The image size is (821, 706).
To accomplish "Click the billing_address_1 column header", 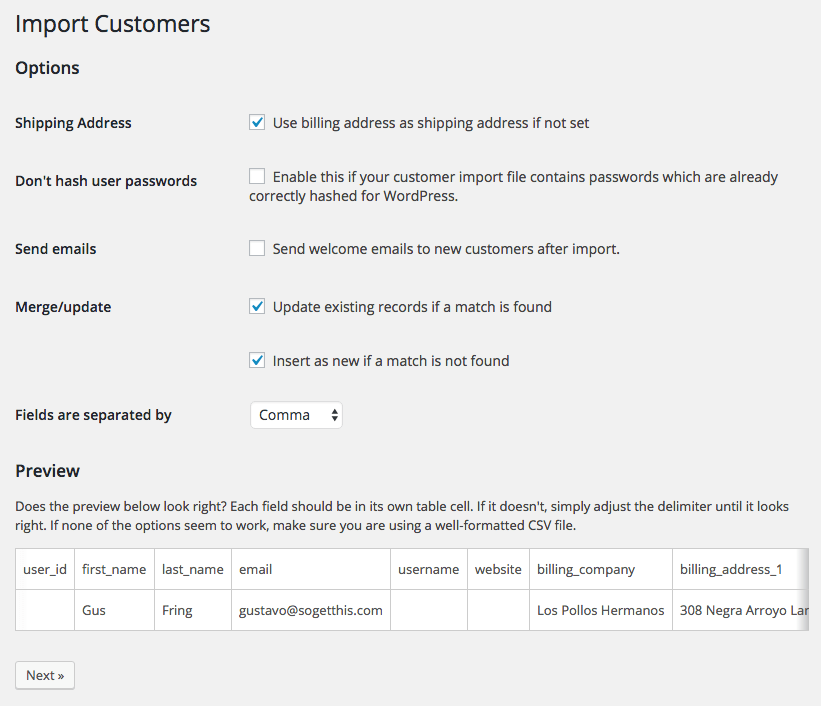I will (x=740, y=569).
